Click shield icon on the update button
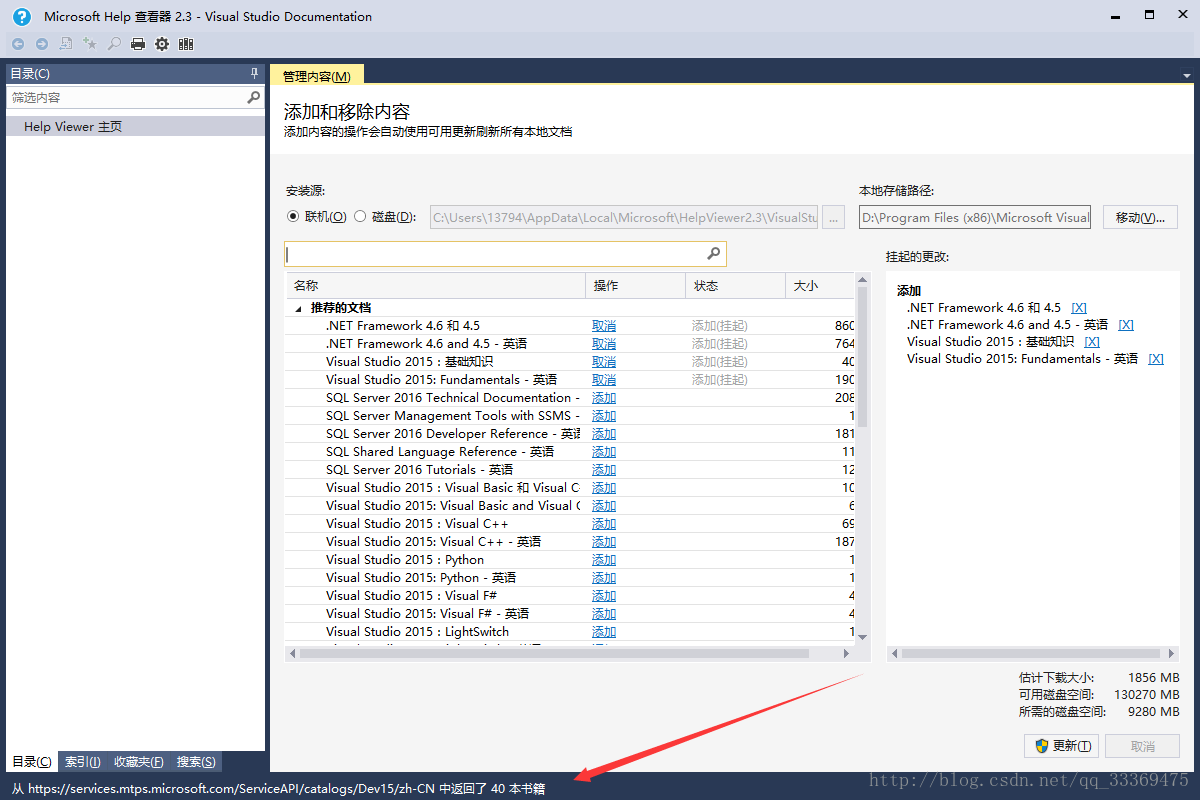 click(x=1041, y=745)
